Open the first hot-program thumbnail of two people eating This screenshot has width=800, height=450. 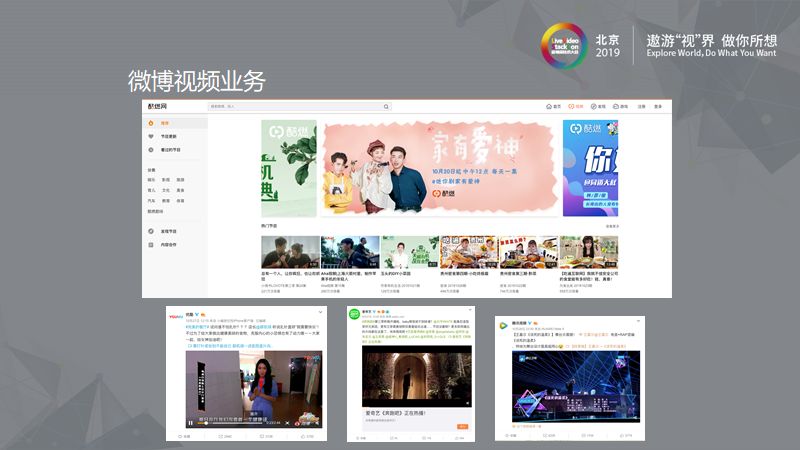click(x=290, y=252)
